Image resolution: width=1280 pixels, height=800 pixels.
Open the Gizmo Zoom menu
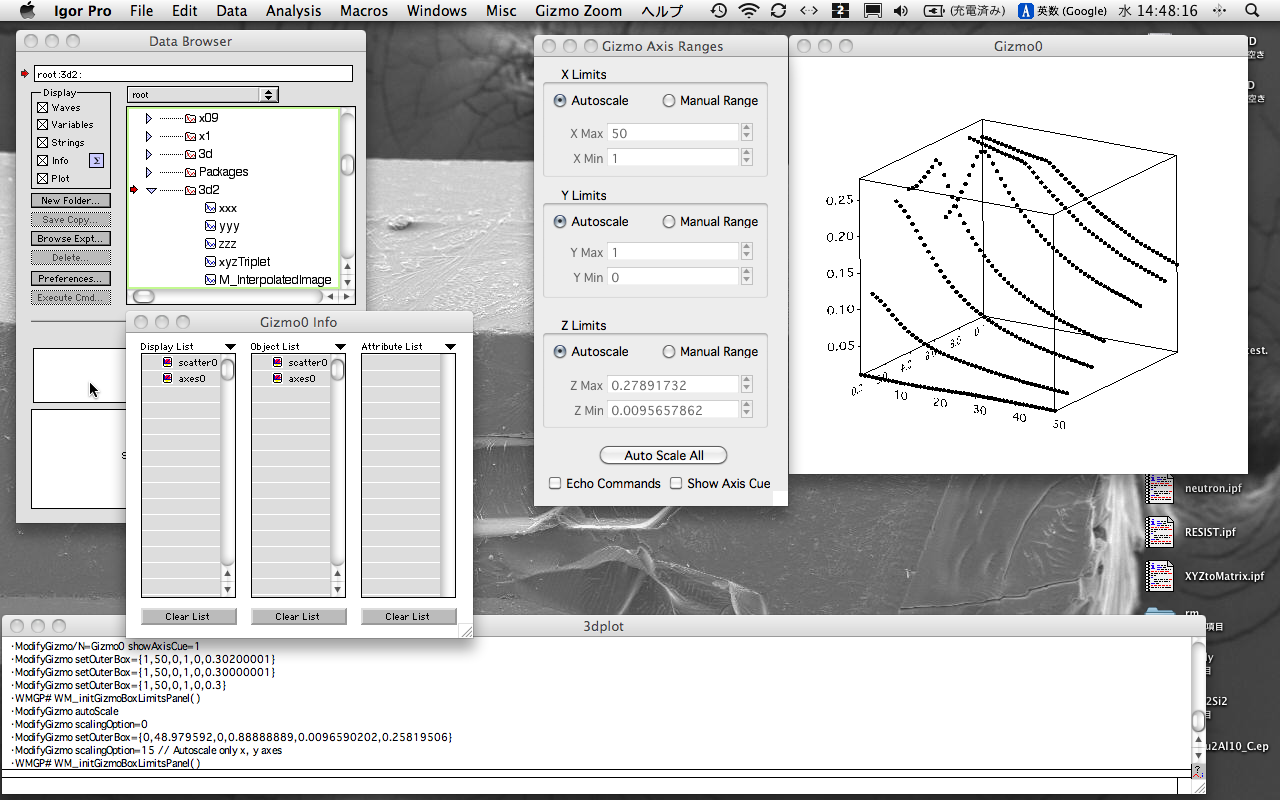pos(579,11)
